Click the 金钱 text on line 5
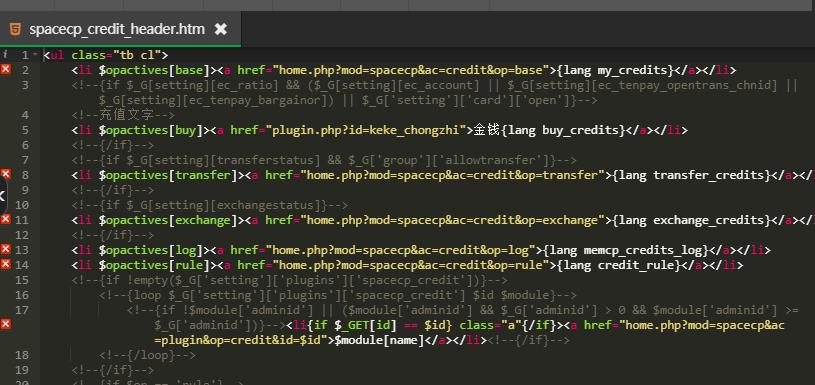 487,130
